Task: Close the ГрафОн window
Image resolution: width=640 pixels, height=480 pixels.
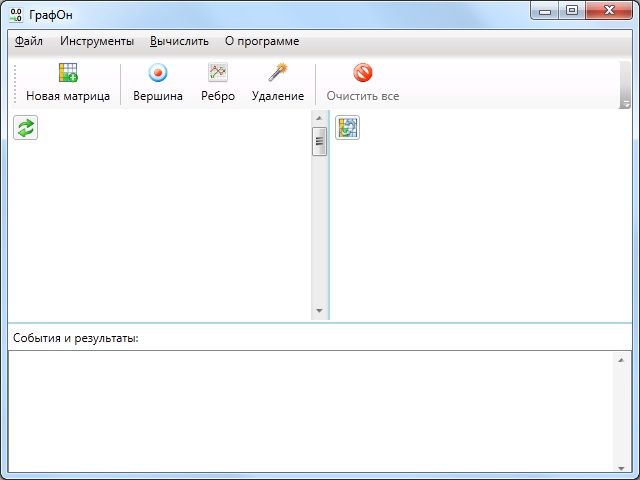Action: click(609, 11)
